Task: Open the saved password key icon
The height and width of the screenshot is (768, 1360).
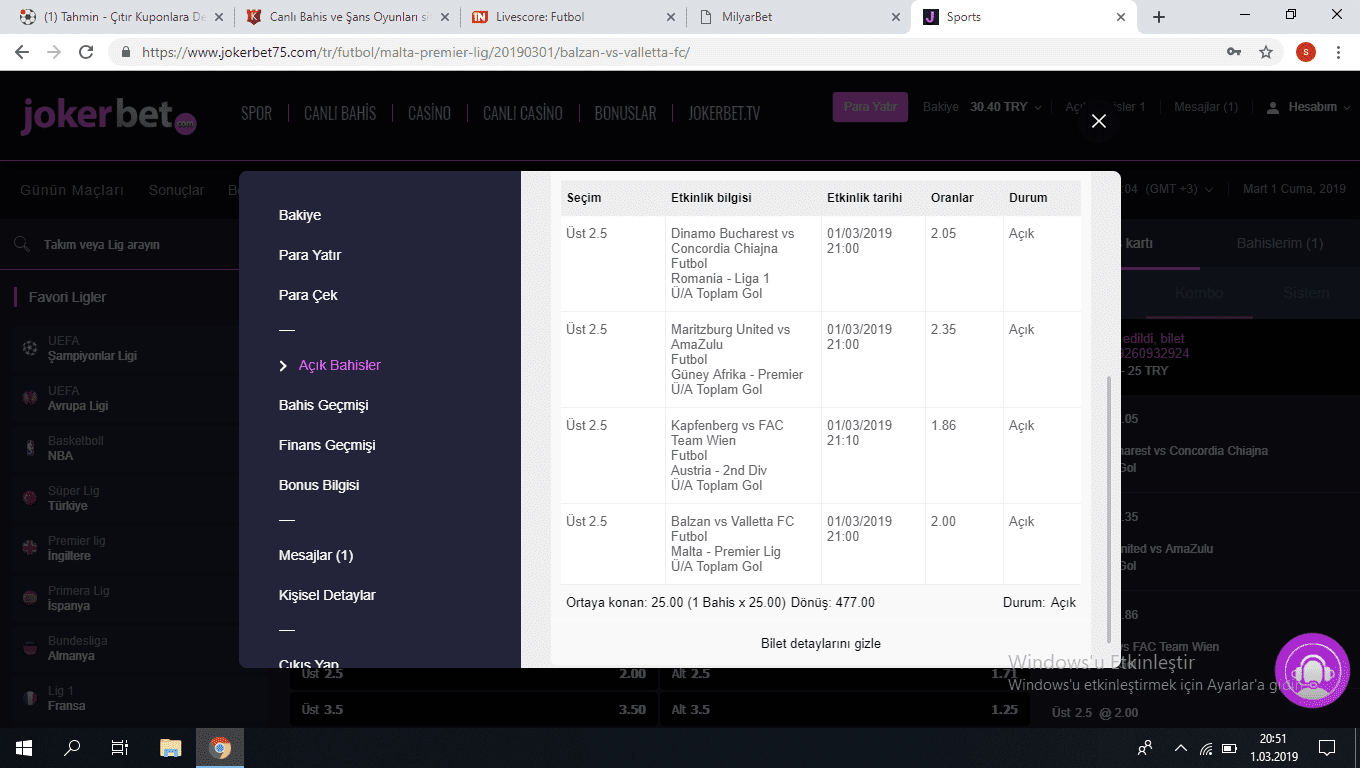Action: pyautogui.click(x=1234, y=52)
